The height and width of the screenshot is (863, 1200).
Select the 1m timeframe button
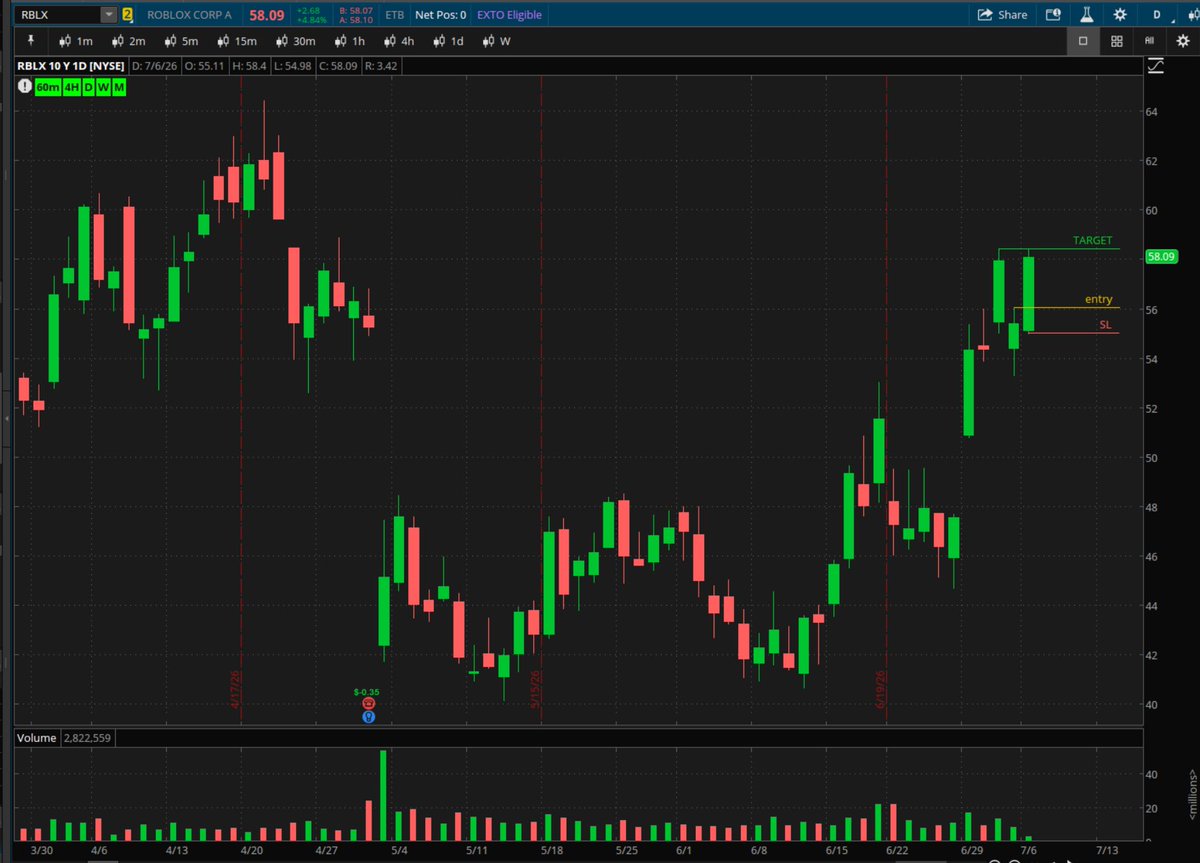point(76,41)
